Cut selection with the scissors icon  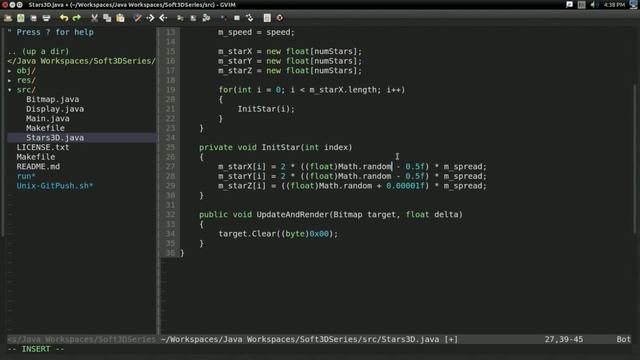coord(94,18)
